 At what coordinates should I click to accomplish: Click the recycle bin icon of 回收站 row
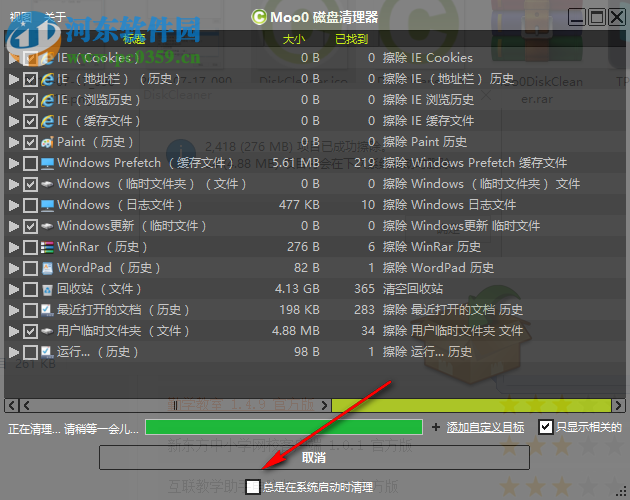[47, 289]
